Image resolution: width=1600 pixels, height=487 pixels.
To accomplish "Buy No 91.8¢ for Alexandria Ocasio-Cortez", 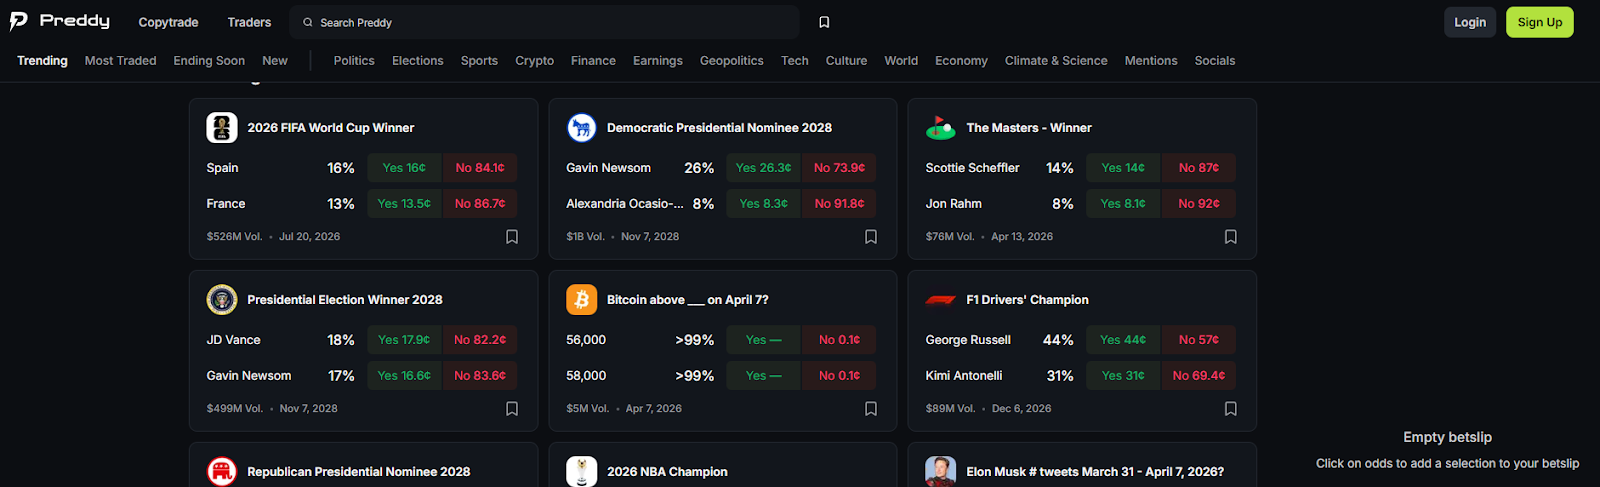I will (x=839, y=204).
